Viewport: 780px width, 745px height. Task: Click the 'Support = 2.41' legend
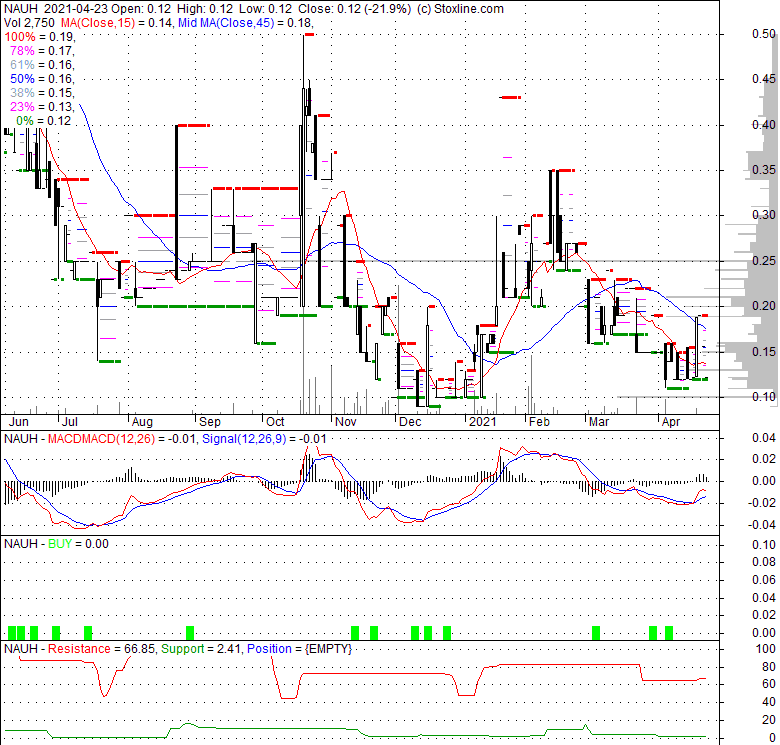pos(201,649)
